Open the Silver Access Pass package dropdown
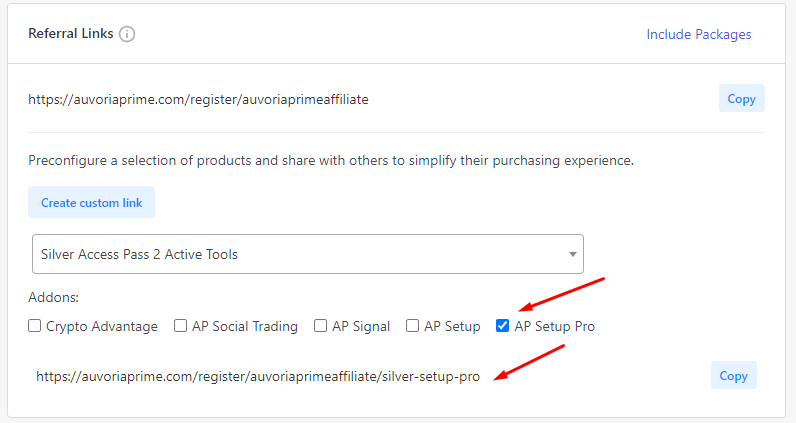This screenshot has width=796, height=423. click(307, 254)
